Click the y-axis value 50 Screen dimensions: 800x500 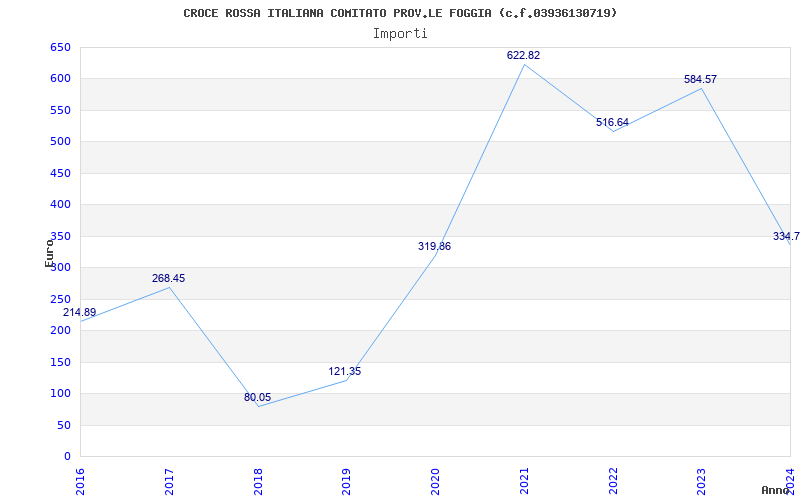coord(63,425)
